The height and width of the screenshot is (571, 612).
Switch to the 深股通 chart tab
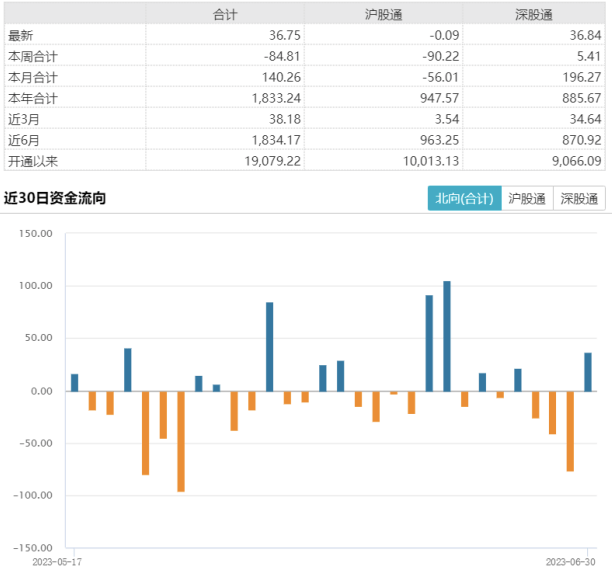pos(579,198)
